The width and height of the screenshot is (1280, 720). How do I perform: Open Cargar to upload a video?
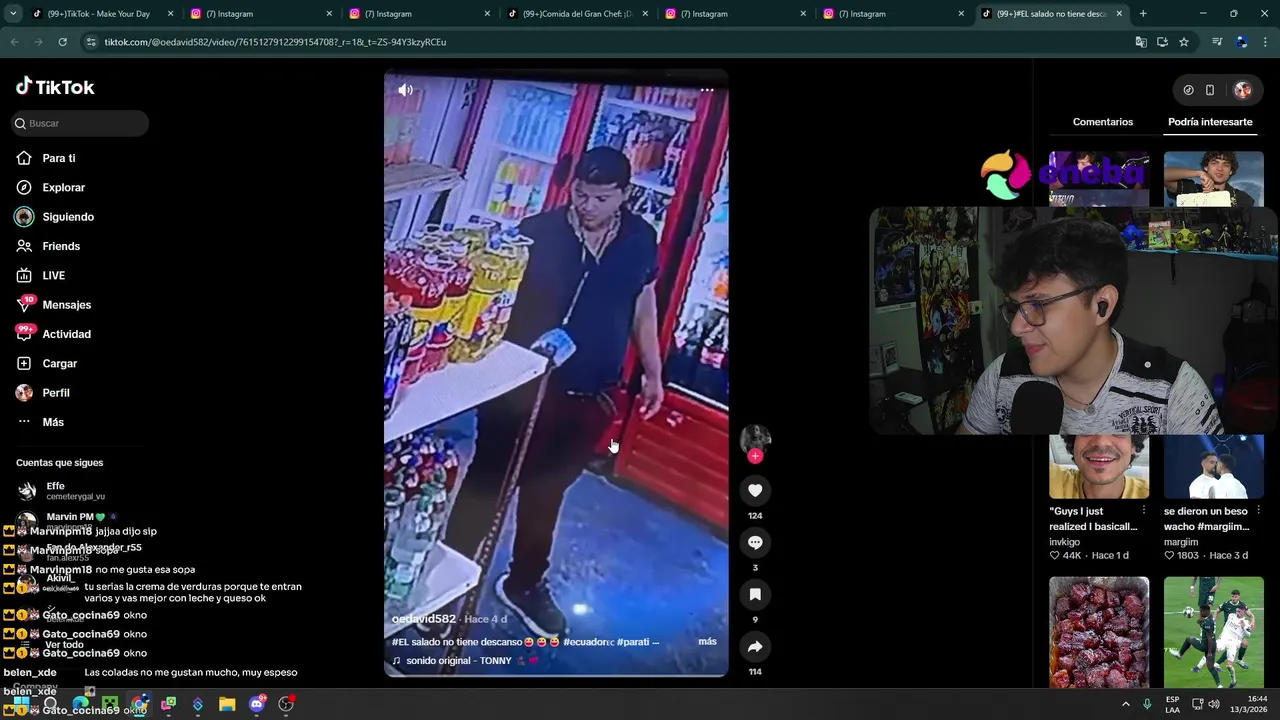(59, 363)
